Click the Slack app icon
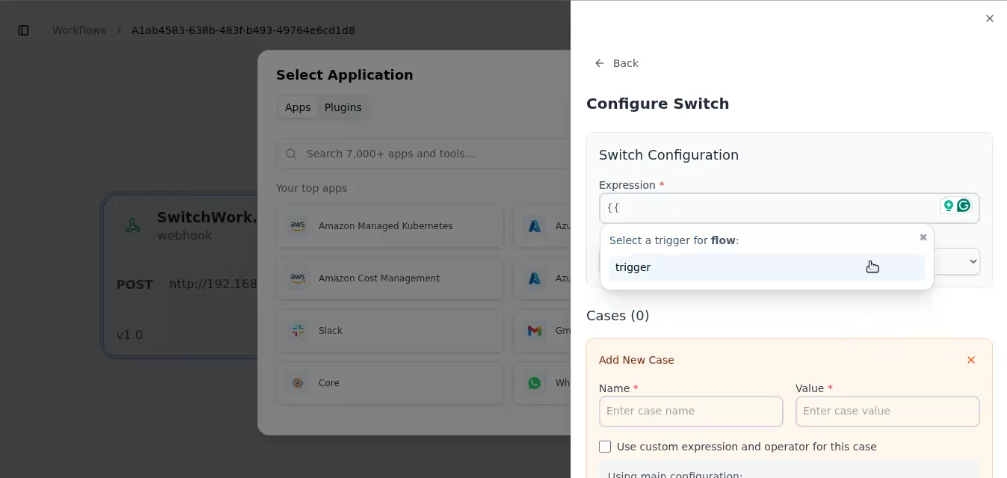The height and width of the screenshot is (478, 1007). (297, 330)
